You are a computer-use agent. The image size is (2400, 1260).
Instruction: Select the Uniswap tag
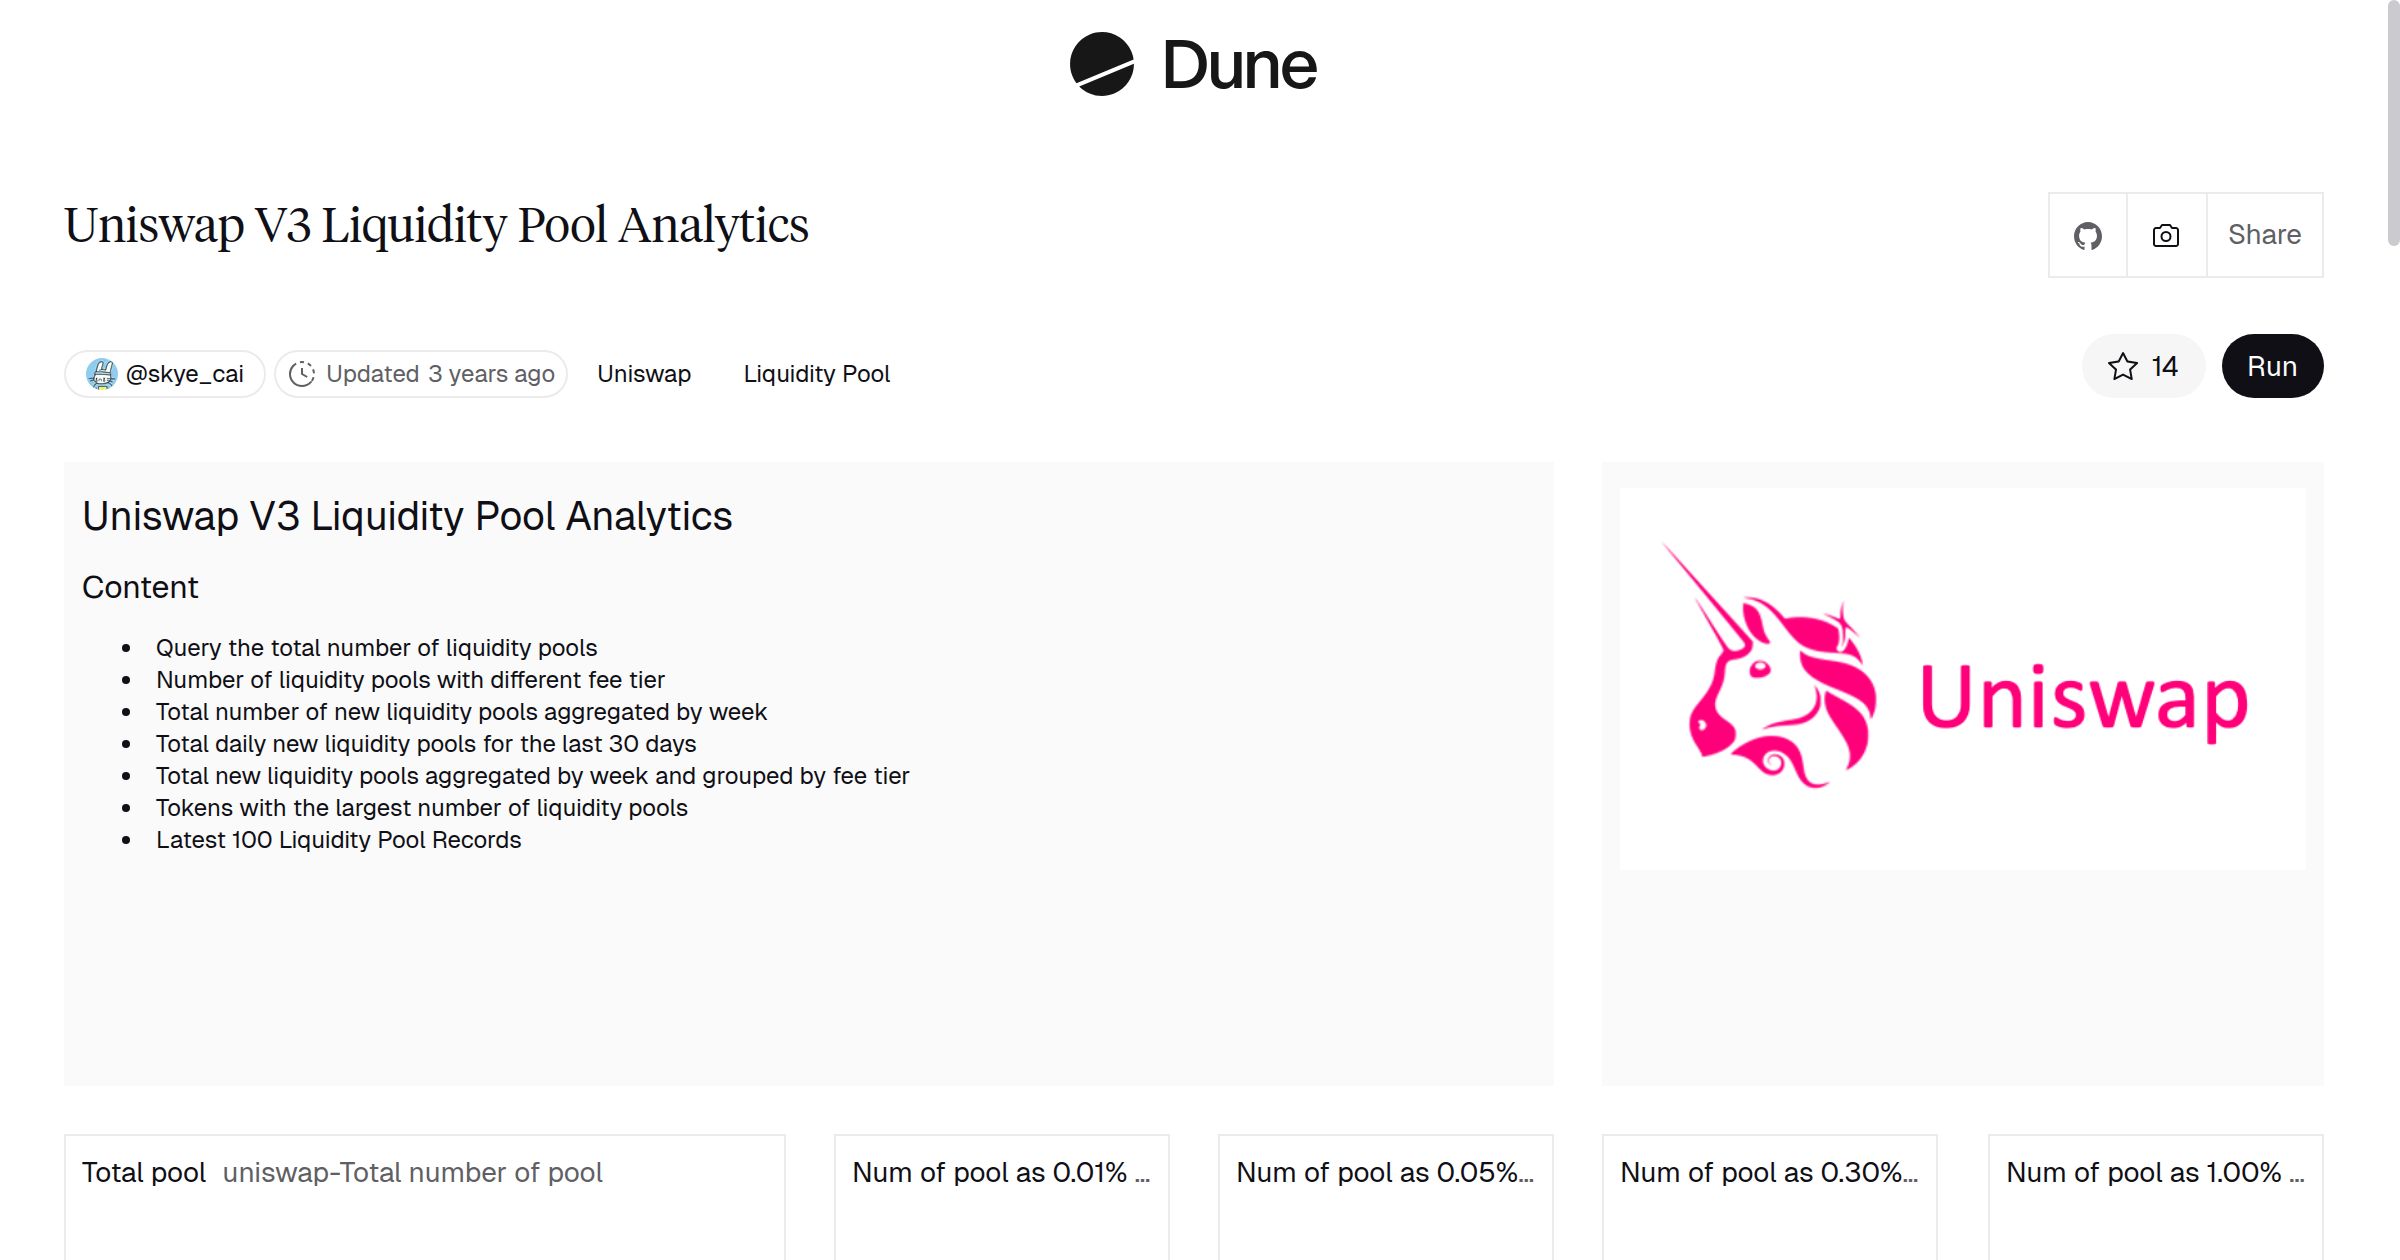(643, 373)
